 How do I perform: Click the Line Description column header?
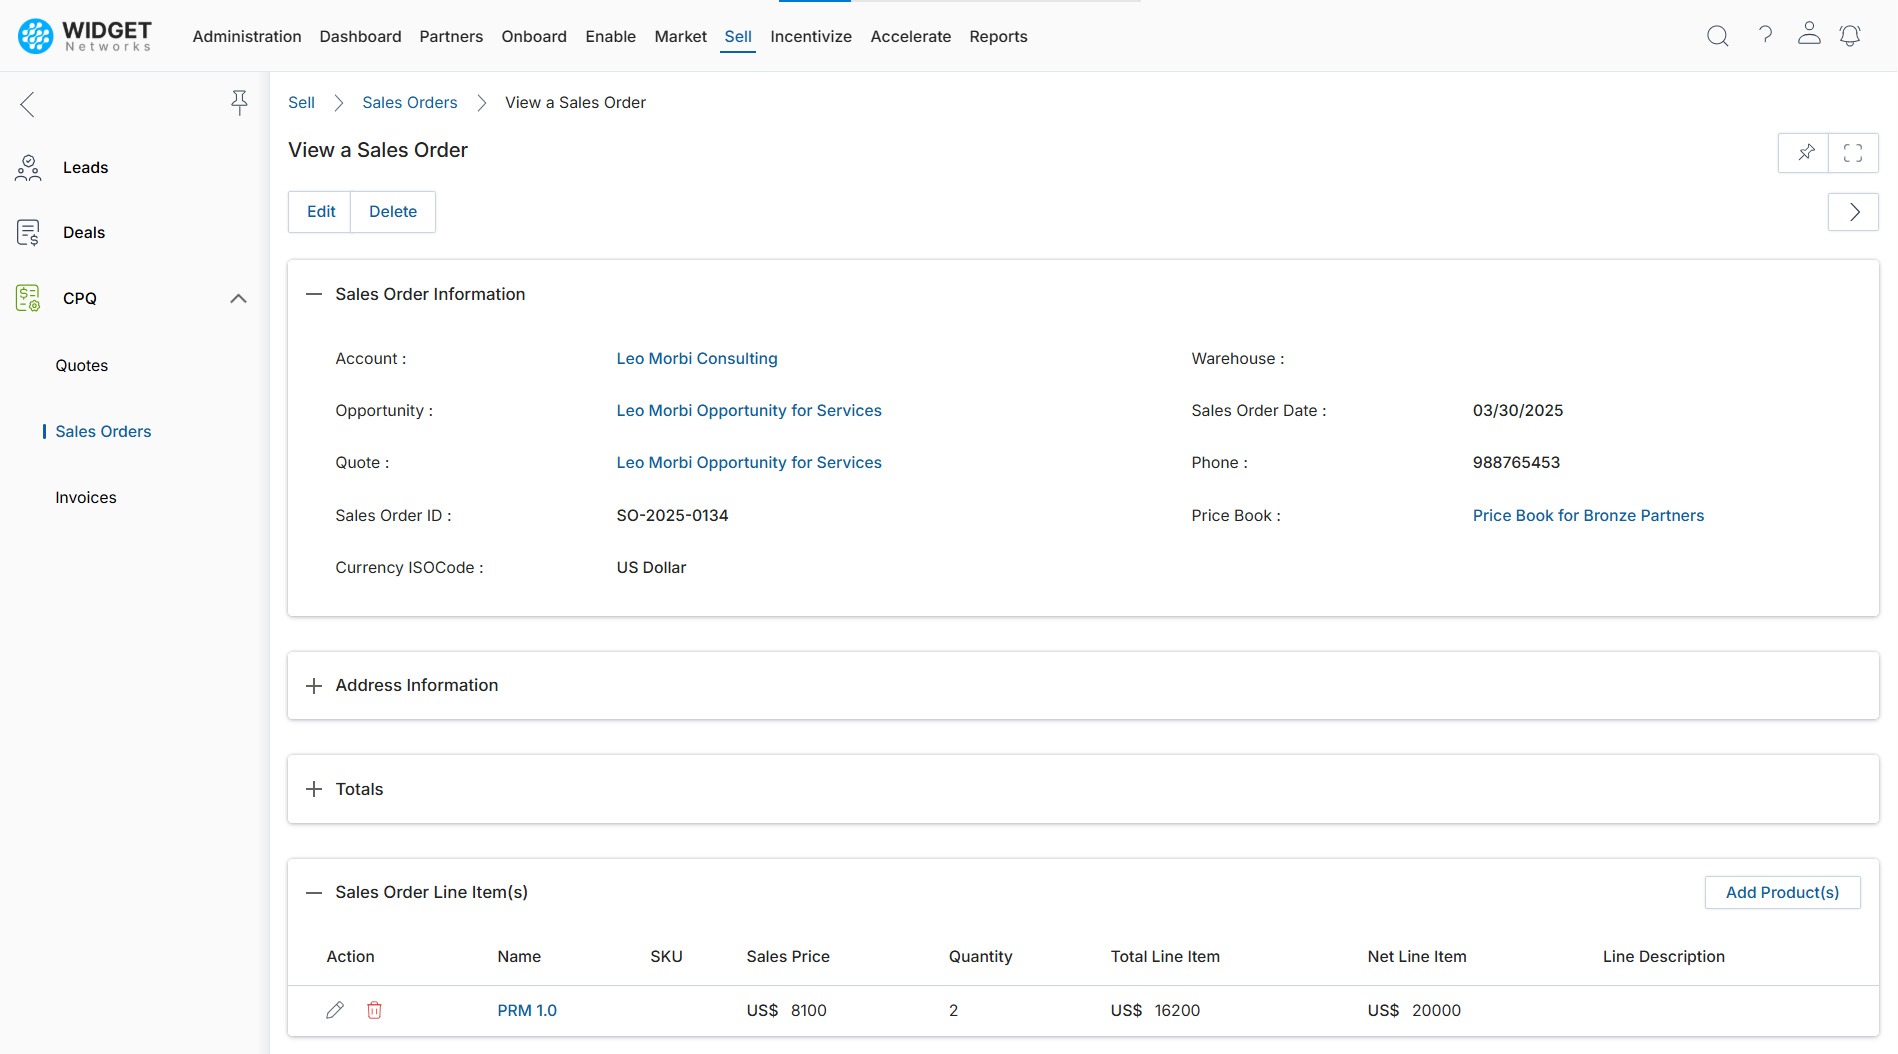(1663, 956)
